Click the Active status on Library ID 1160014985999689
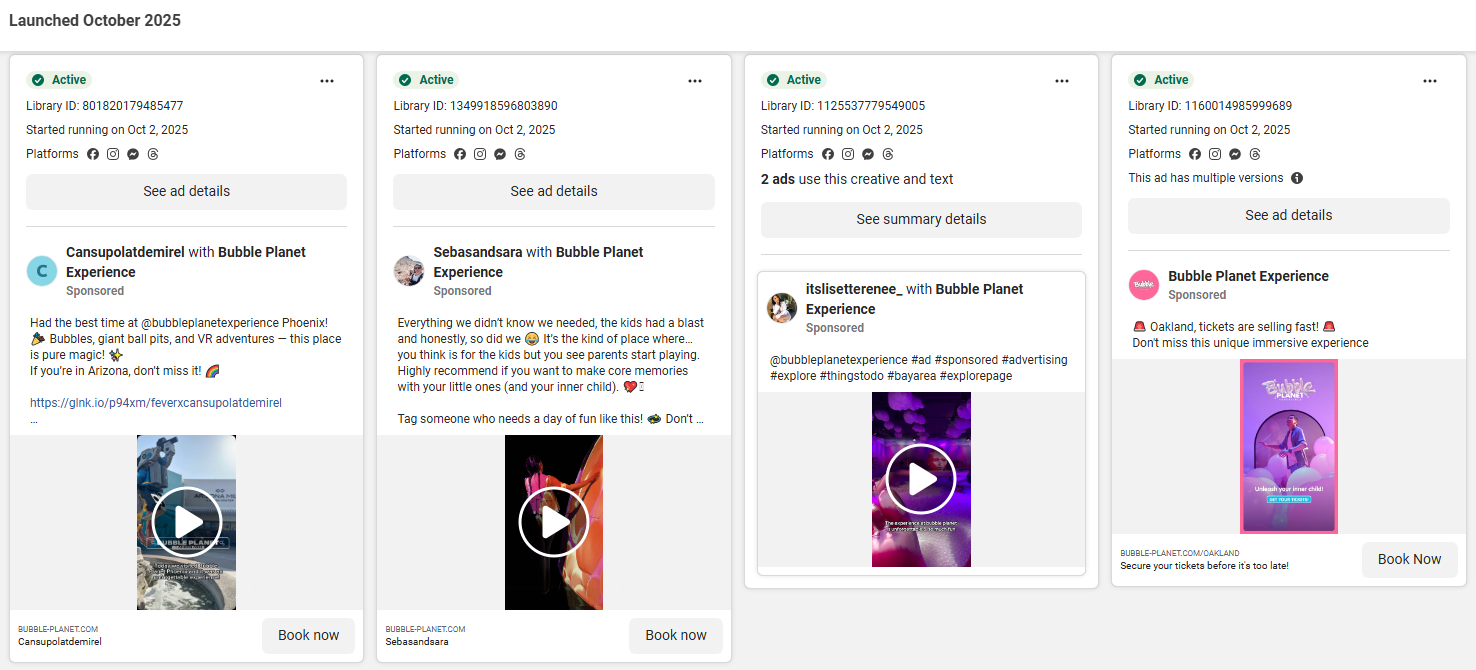 pos(1162,80)
